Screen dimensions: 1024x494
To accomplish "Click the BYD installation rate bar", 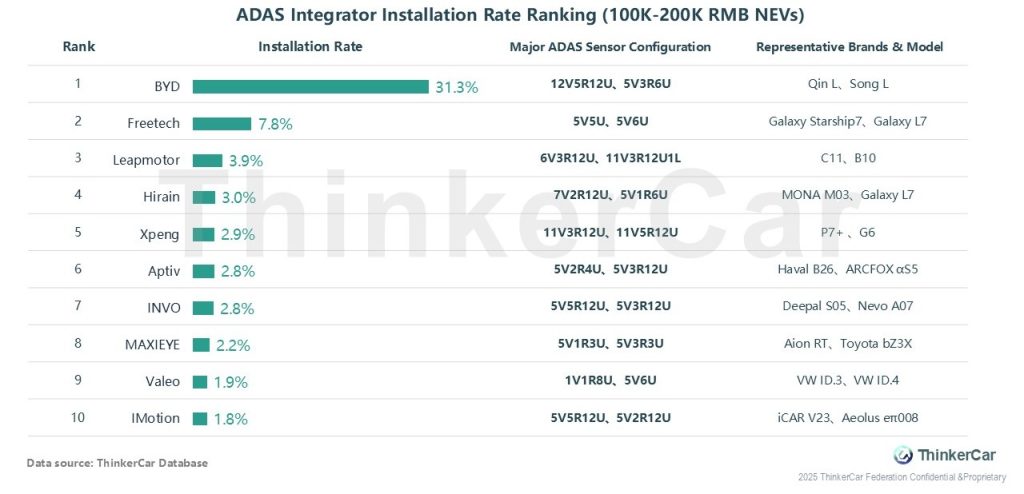I will pos(310,86).
